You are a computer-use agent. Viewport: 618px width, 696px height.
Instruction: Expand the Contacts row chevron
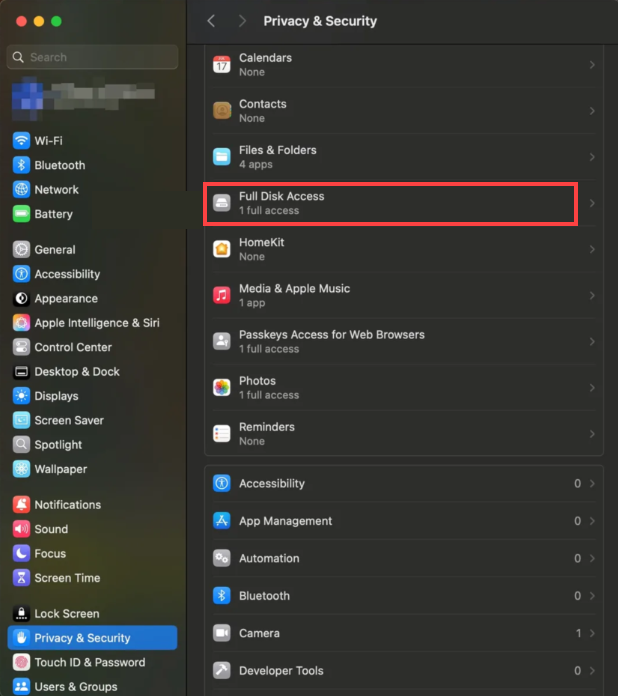[592, 111]
